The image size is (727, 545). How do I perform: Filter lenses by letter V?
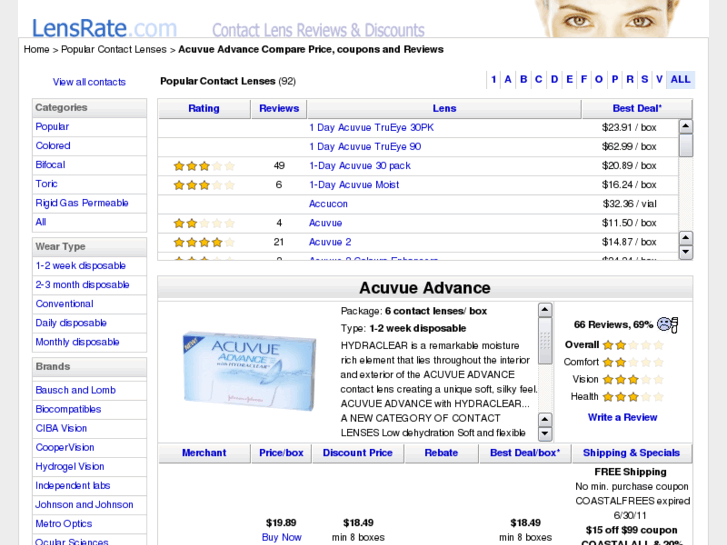coord(659,79)
